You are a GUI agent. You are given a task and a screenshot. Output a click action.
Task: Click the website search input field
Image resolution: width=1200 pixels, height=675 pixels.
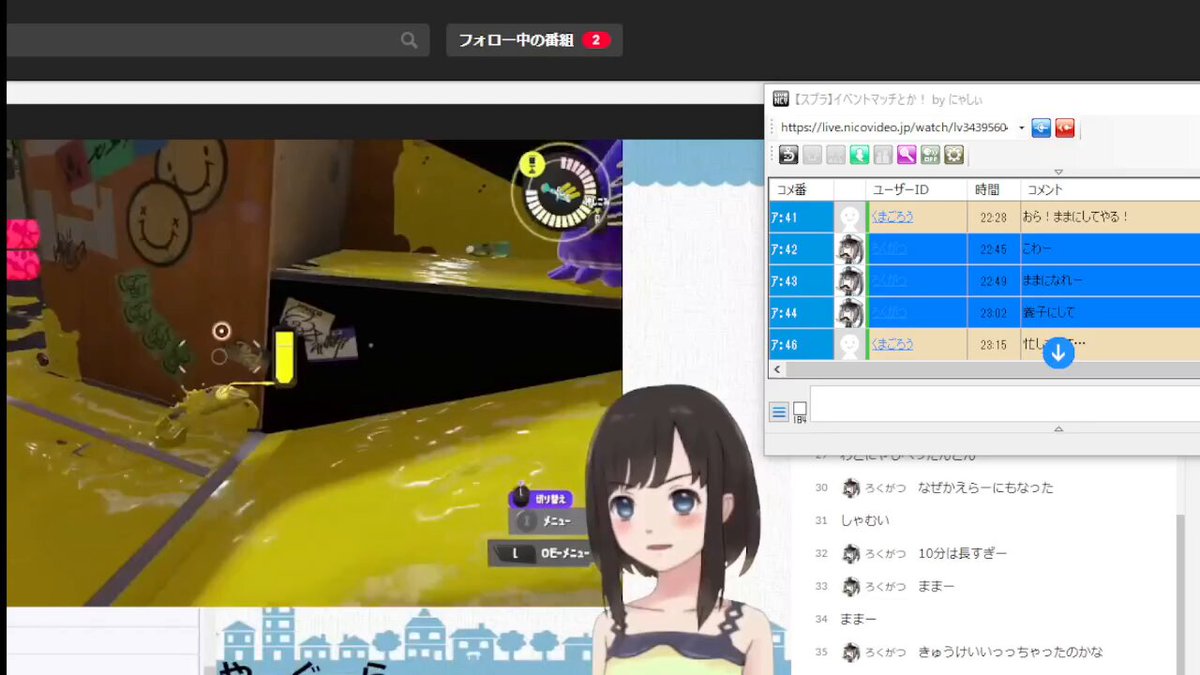tap(200, 40)
